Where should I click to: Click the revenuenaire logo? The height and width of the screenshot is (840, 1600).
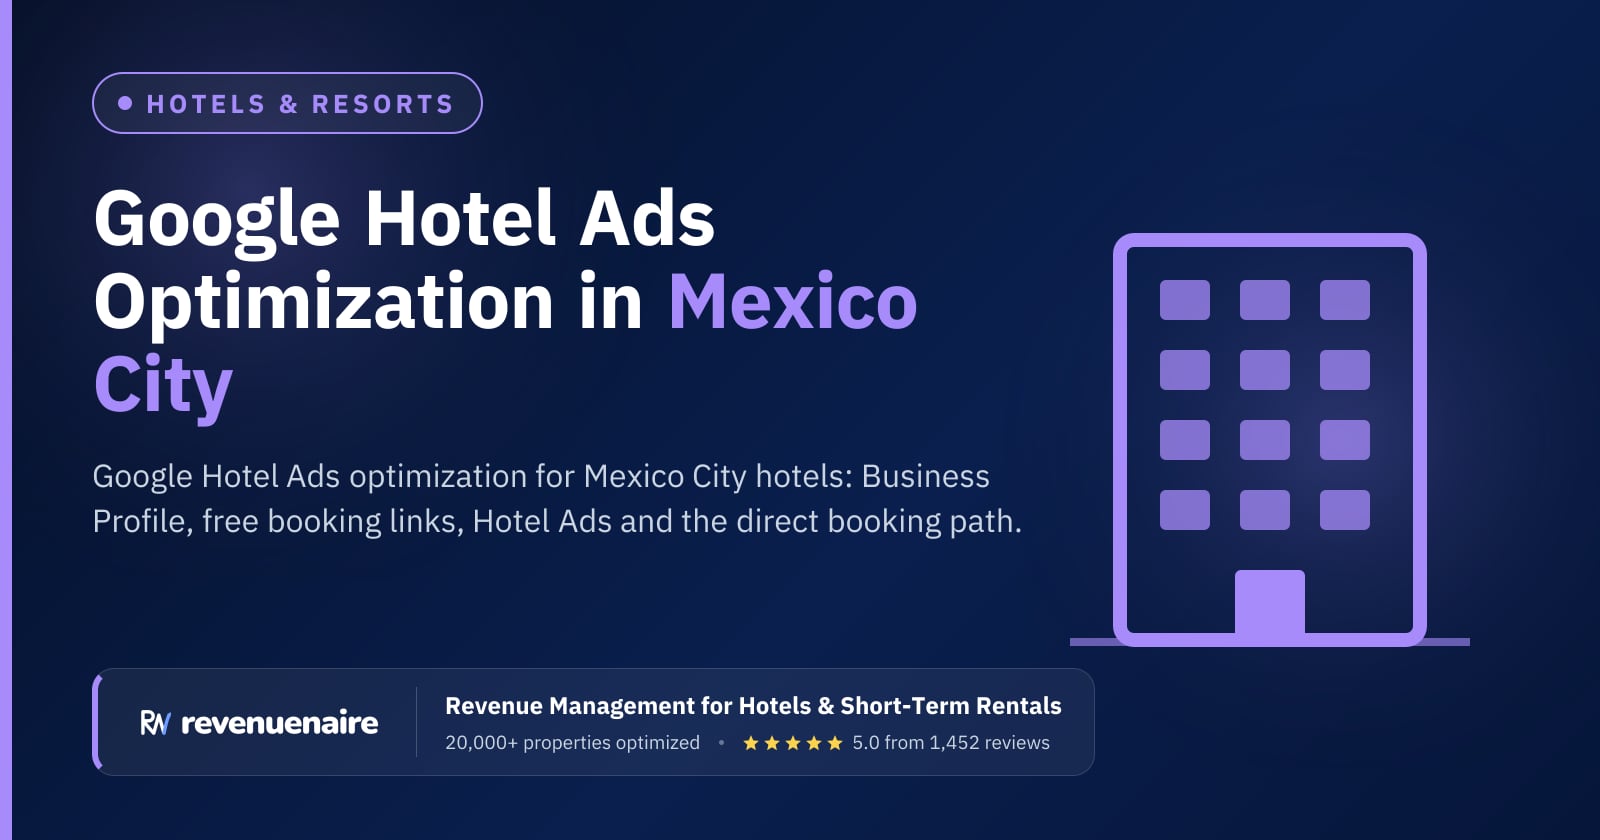click(x=259, y=722)
